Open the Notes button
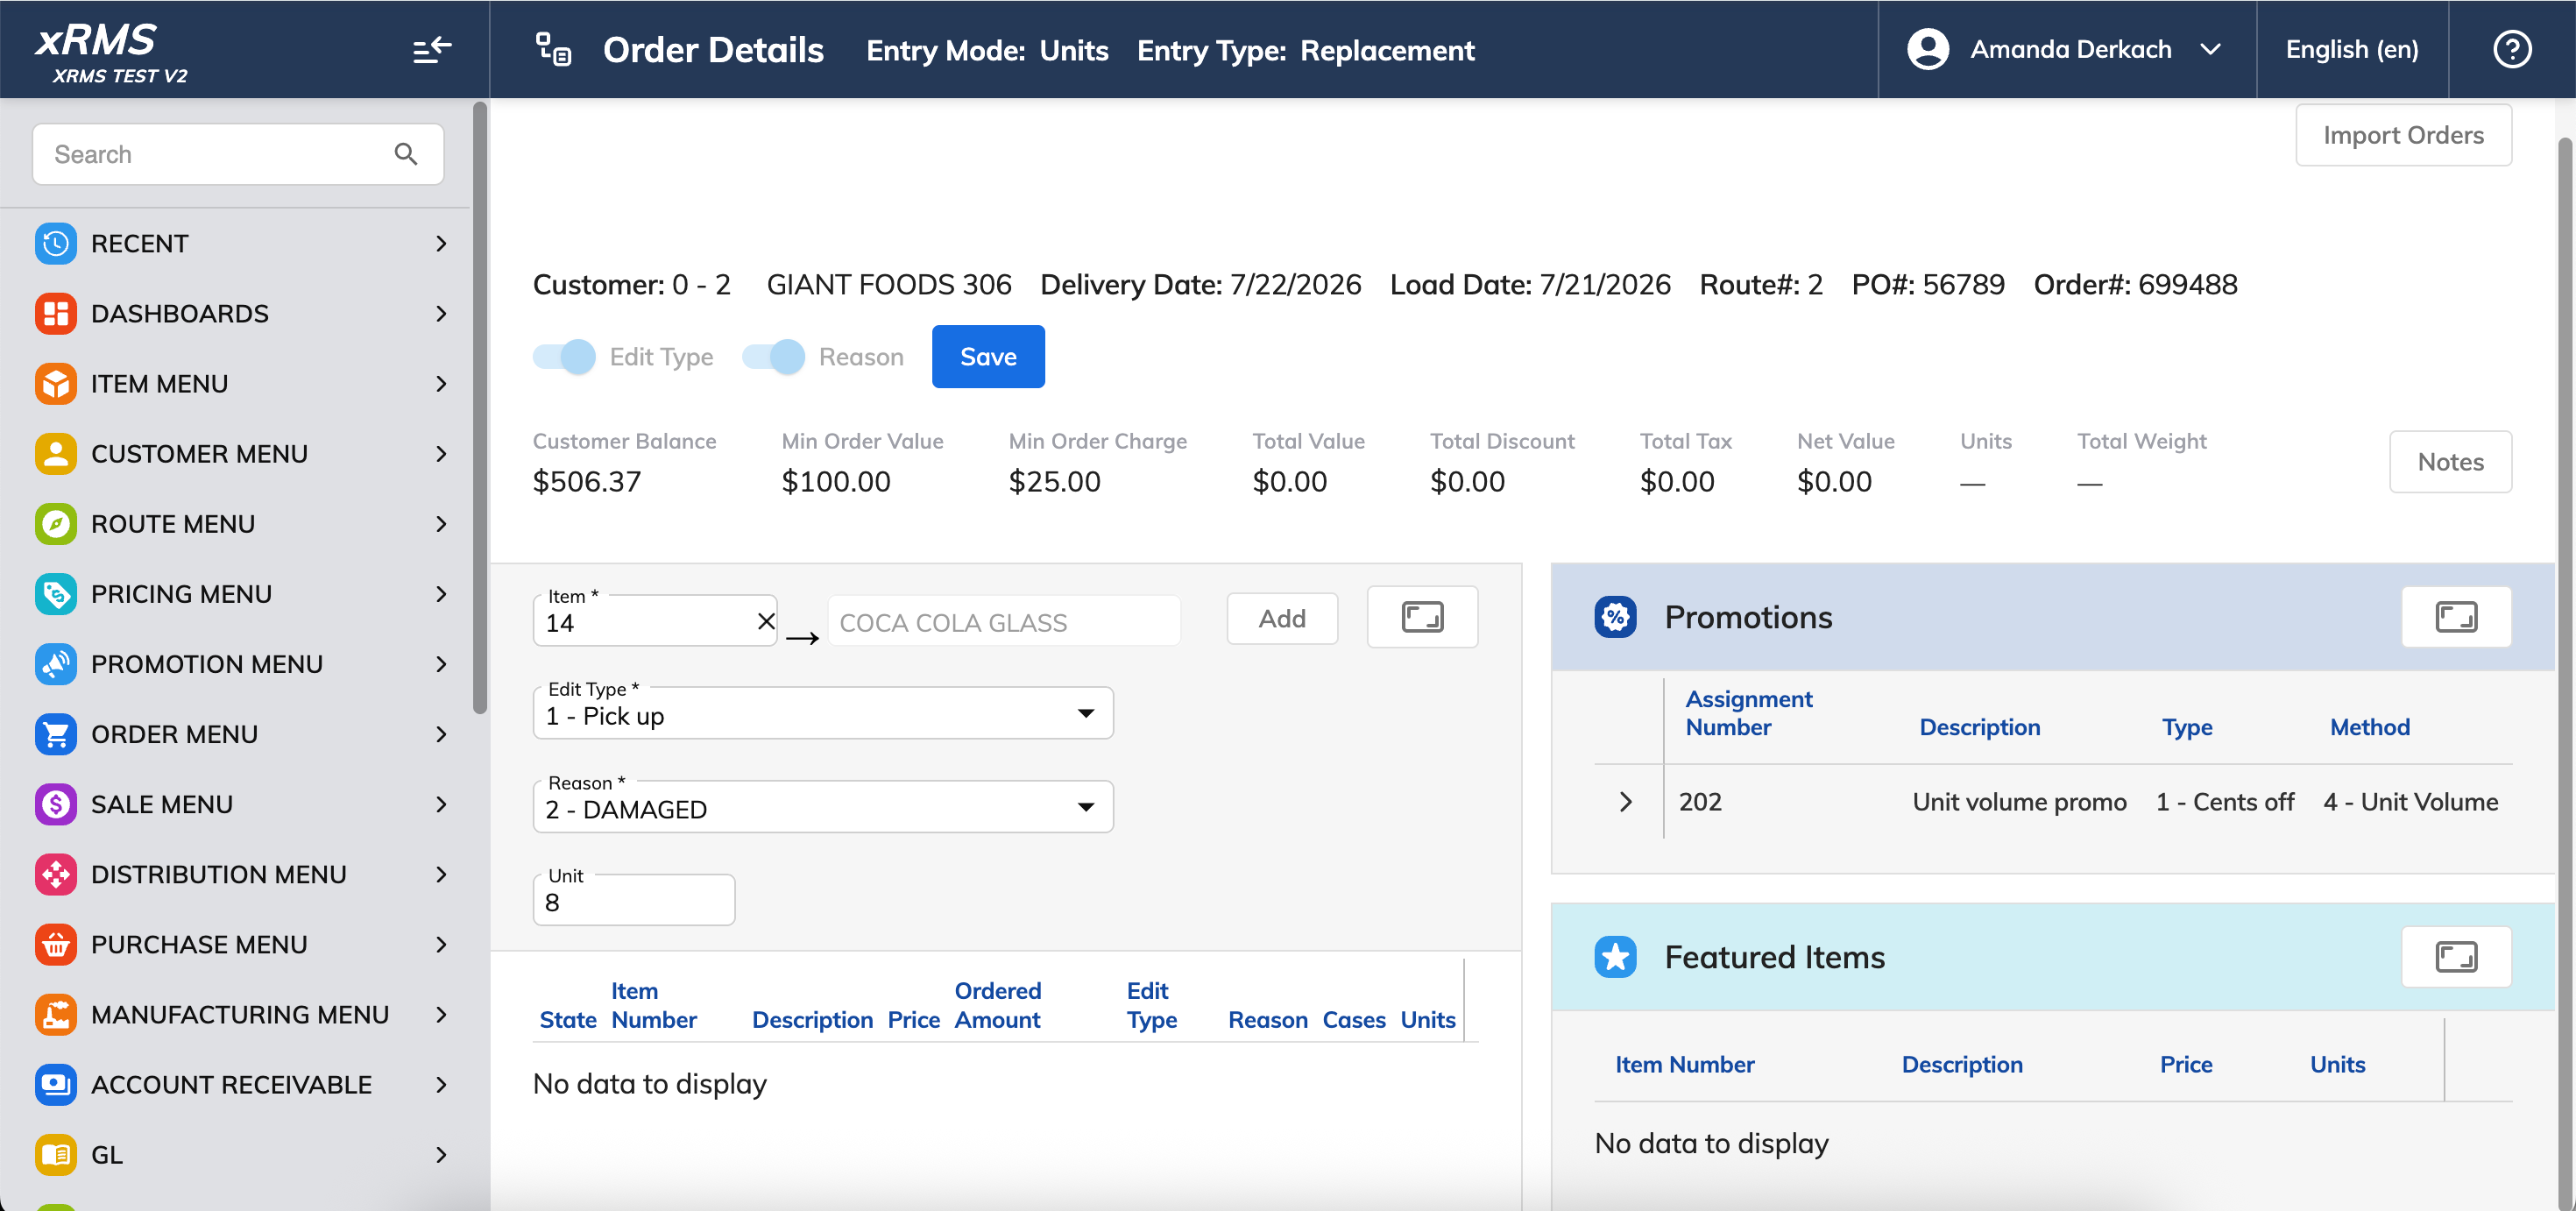This screenshot has height=1211, width=2576. coord(2450,461)
